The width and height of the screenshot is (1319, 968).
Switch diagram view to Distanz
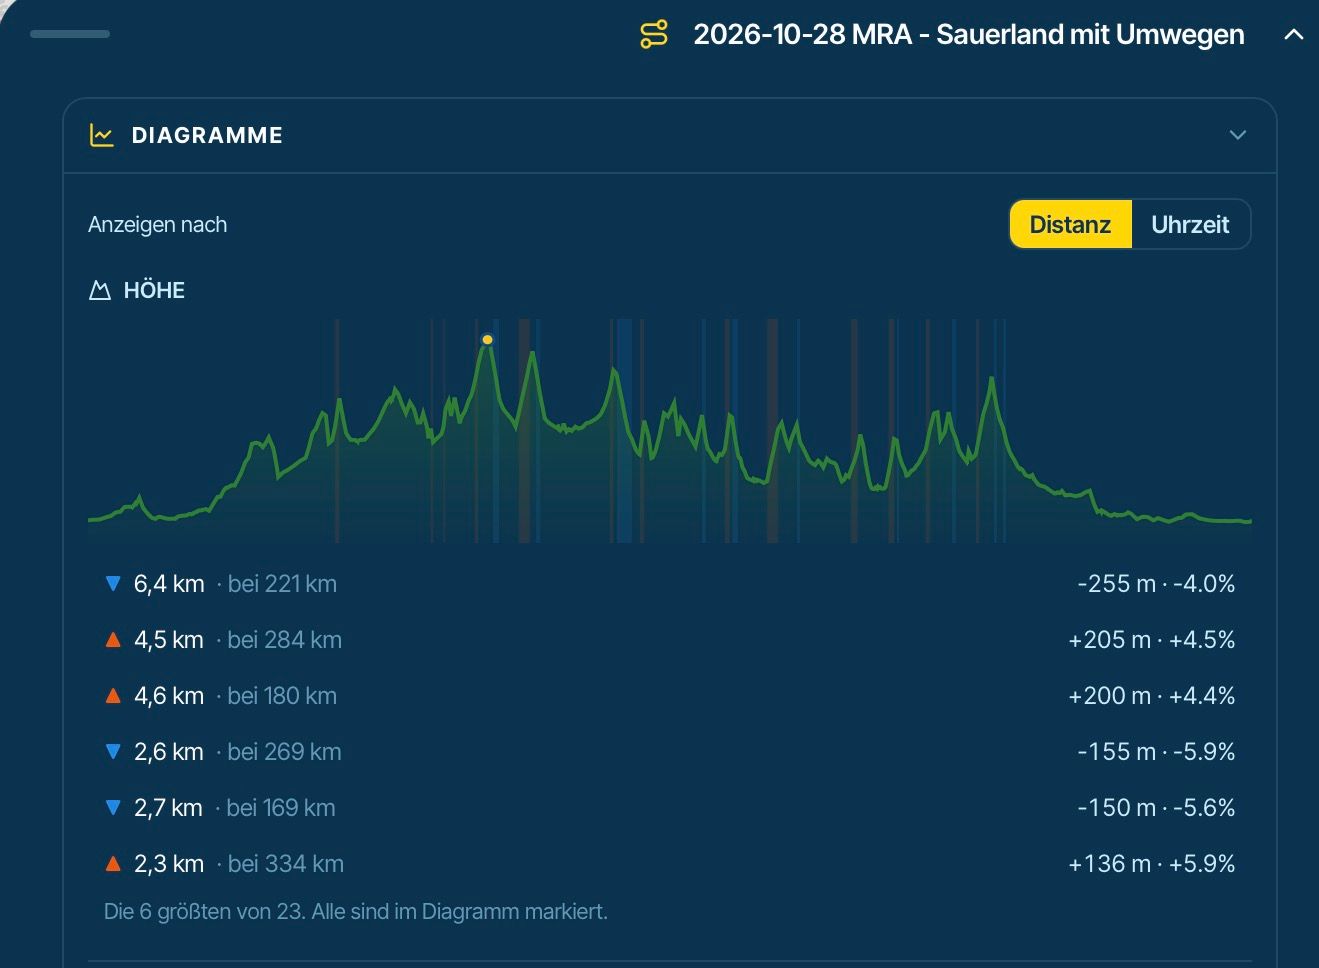[1070, 224]
